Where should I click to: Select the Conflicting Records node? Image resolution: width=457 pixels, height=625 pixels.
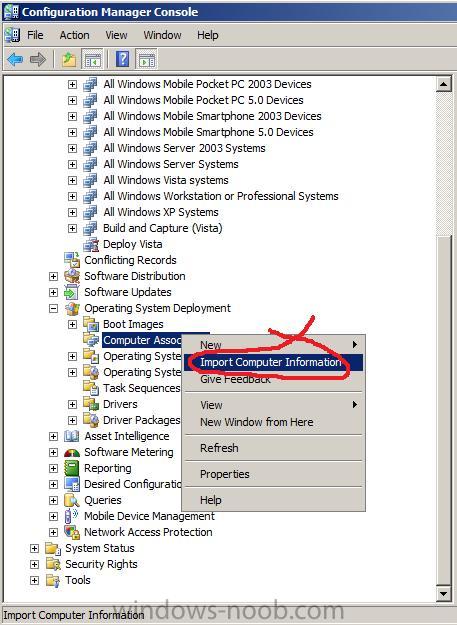click(130, 260)
